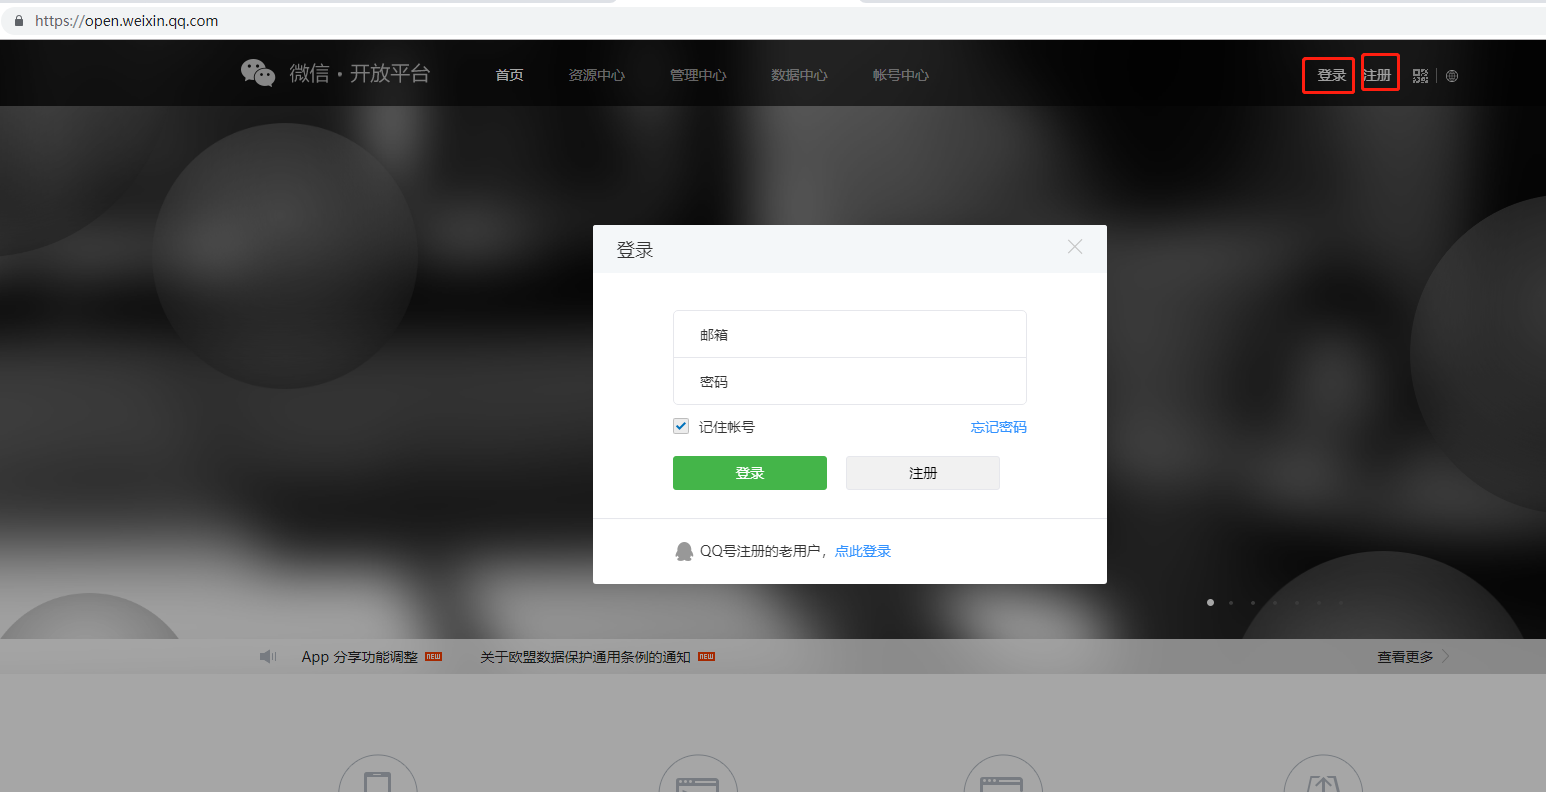Select the first active carousel dot

point(1211,602)
